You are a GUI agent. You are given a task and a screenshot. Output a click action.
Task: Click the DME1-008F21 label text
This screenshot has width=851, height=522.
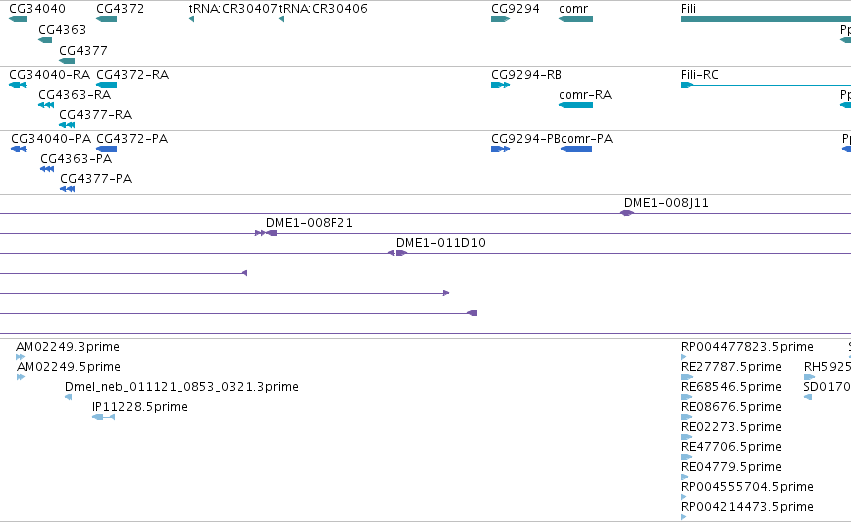(x=309, y=222)
